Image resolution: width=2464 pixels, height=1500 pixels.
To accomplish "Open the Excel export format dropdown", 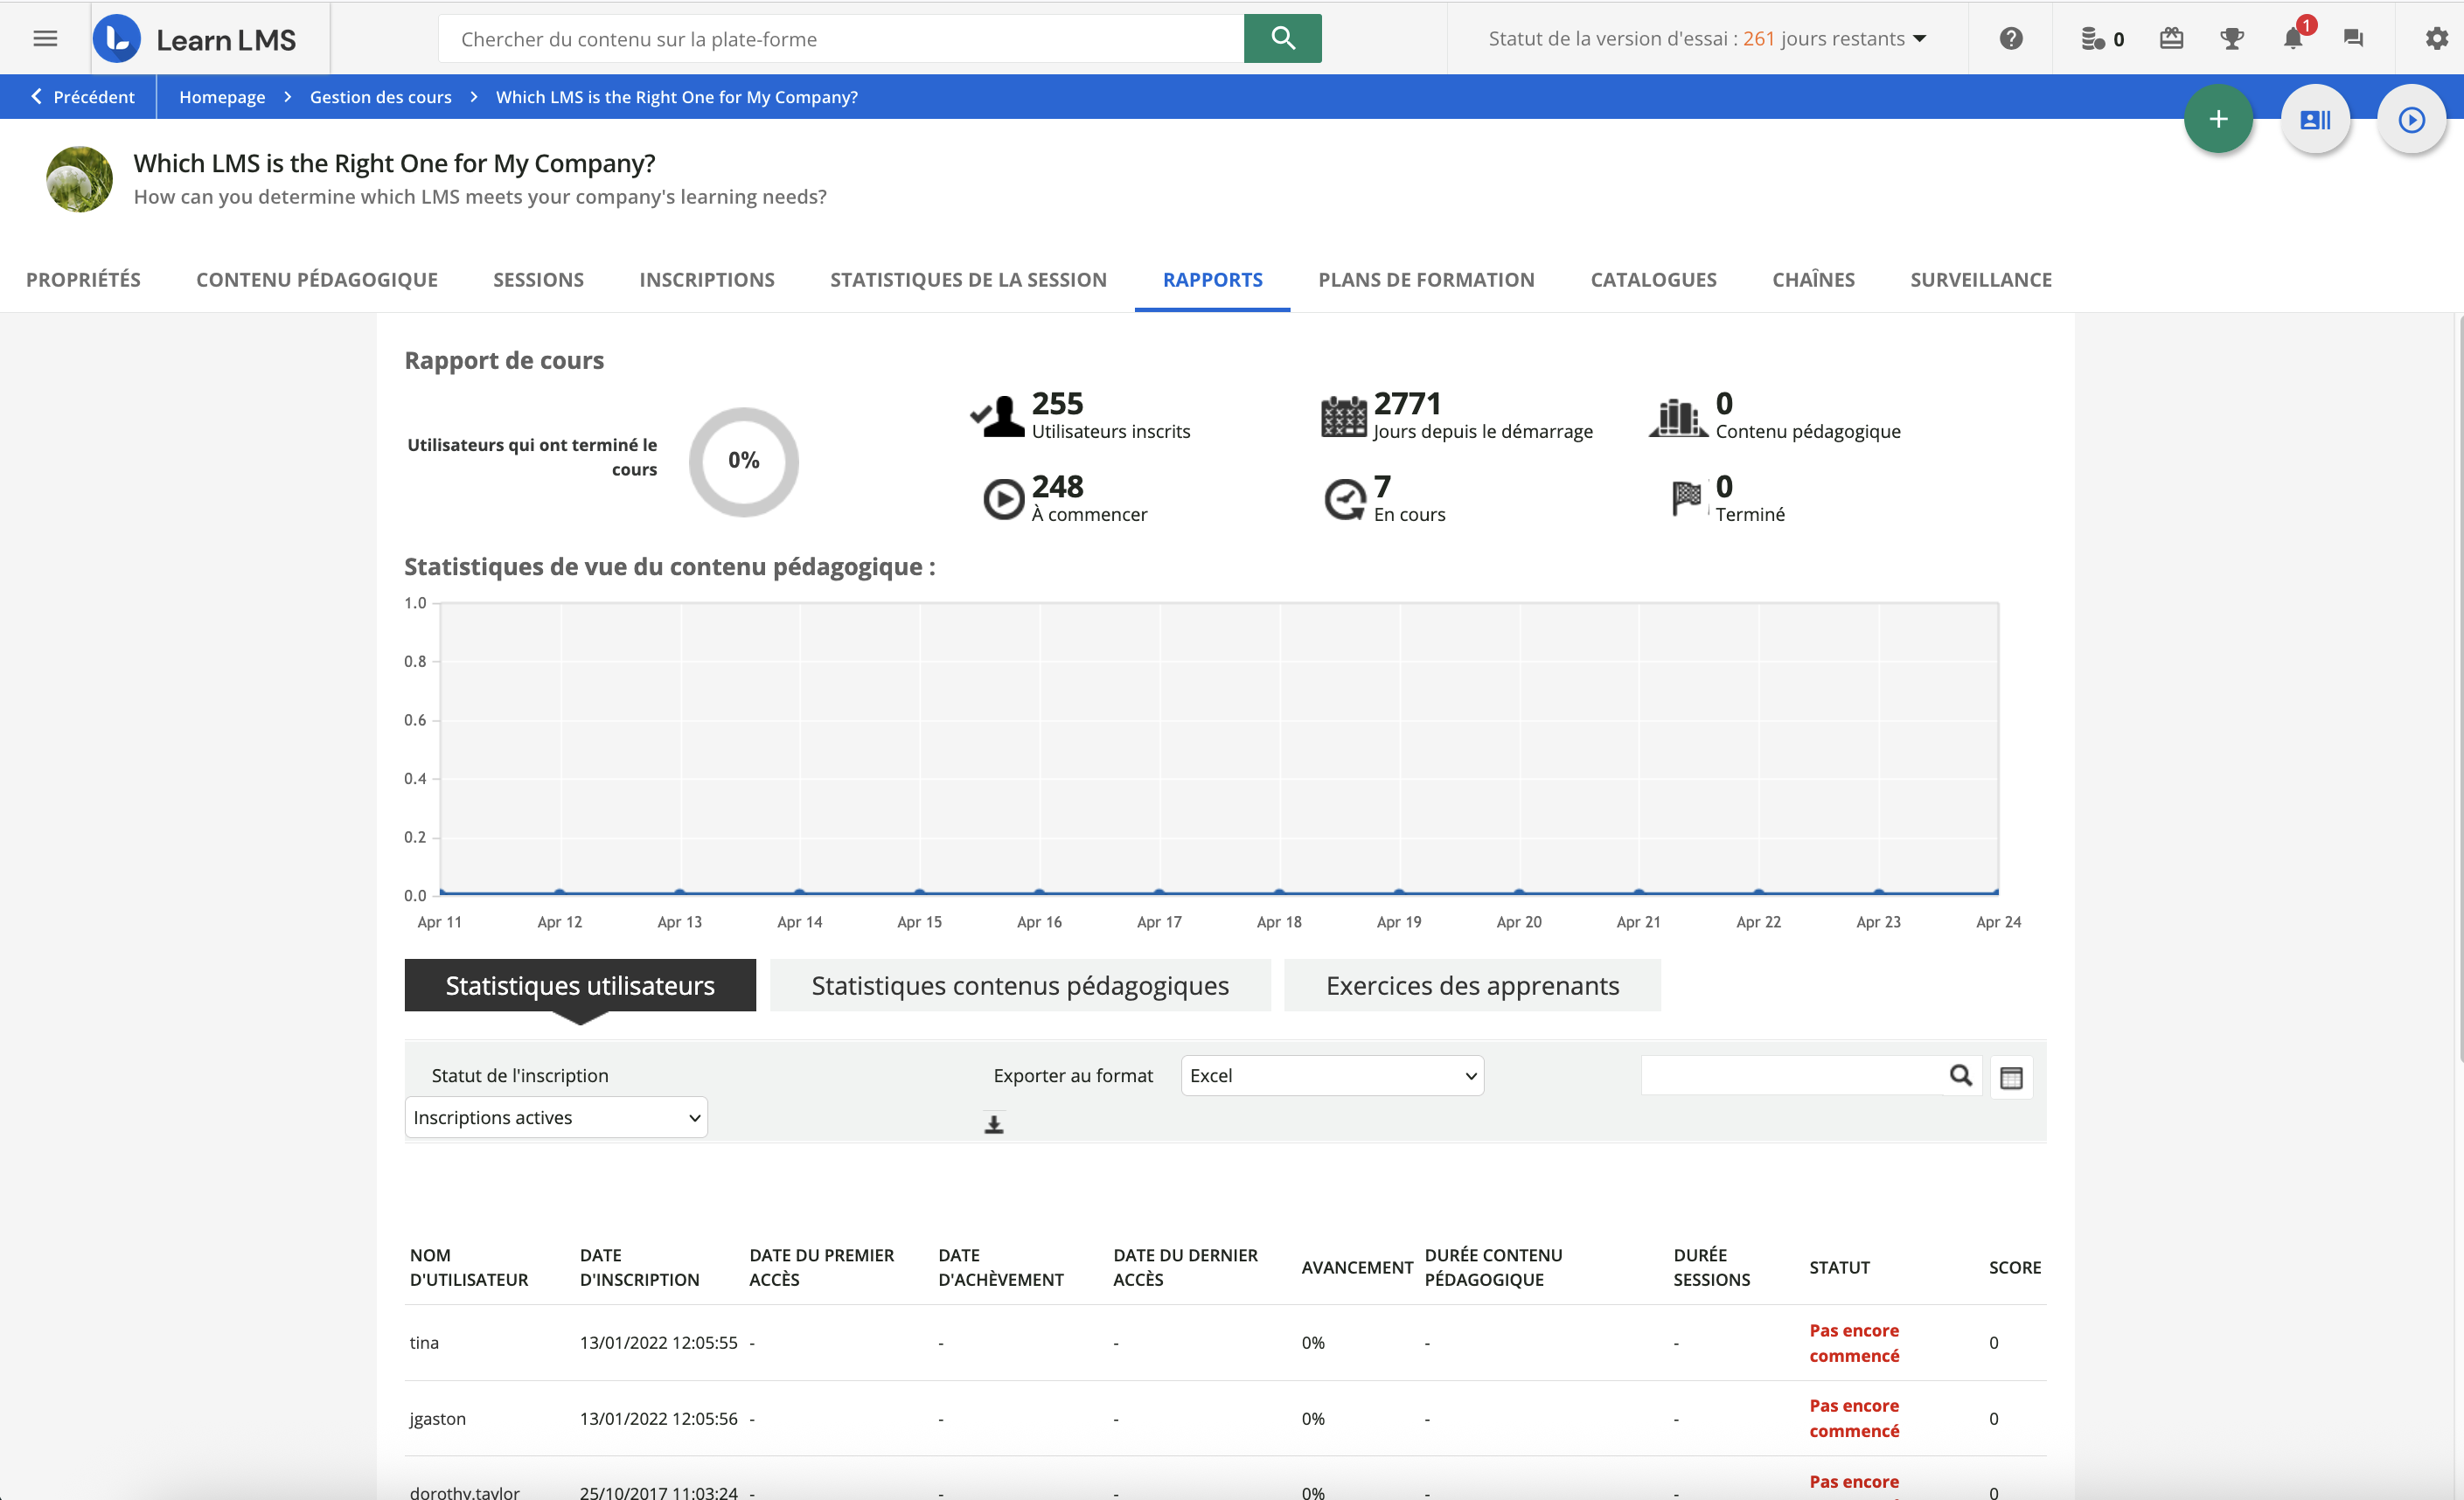I will coord(1332,1076).
